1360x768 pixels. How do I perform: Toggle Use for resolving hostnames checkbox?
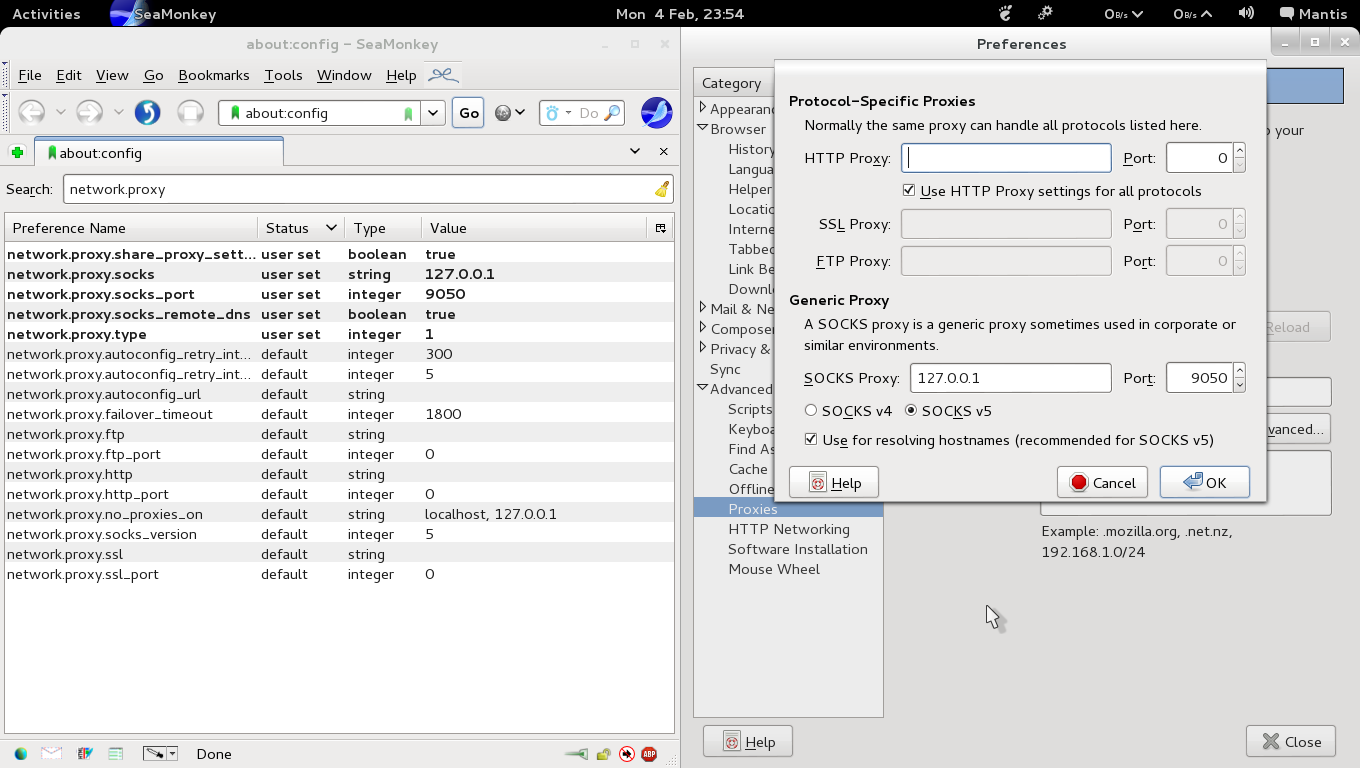coord(811,439)
